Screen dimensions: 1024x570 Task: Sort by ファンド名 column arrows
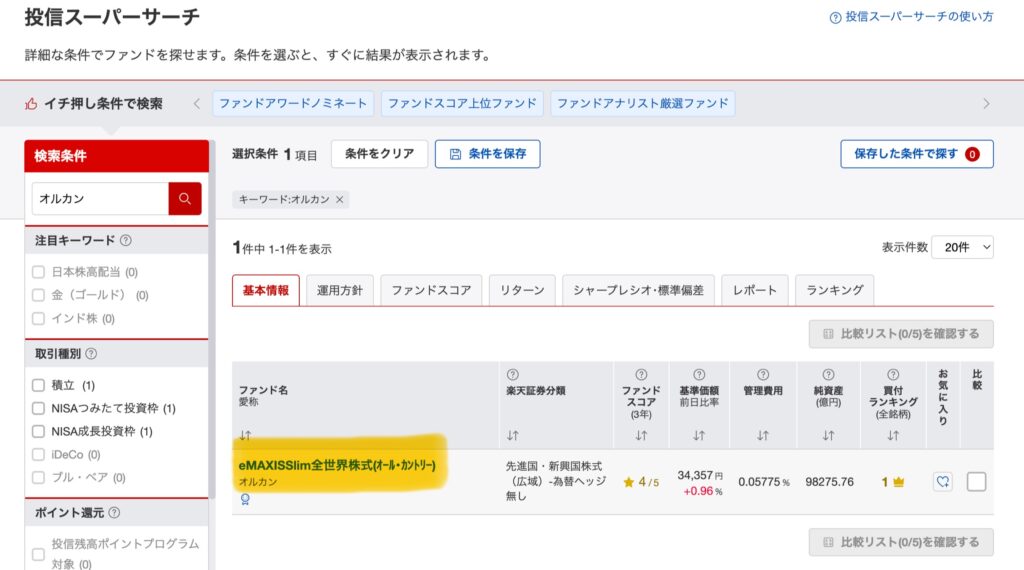pos(245,435)
